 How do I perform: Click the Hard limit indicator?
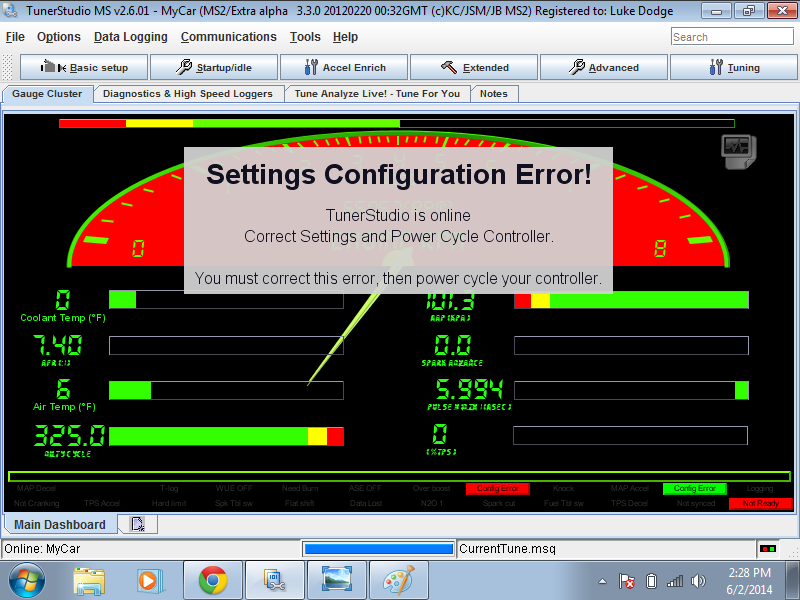click(169, 503)
